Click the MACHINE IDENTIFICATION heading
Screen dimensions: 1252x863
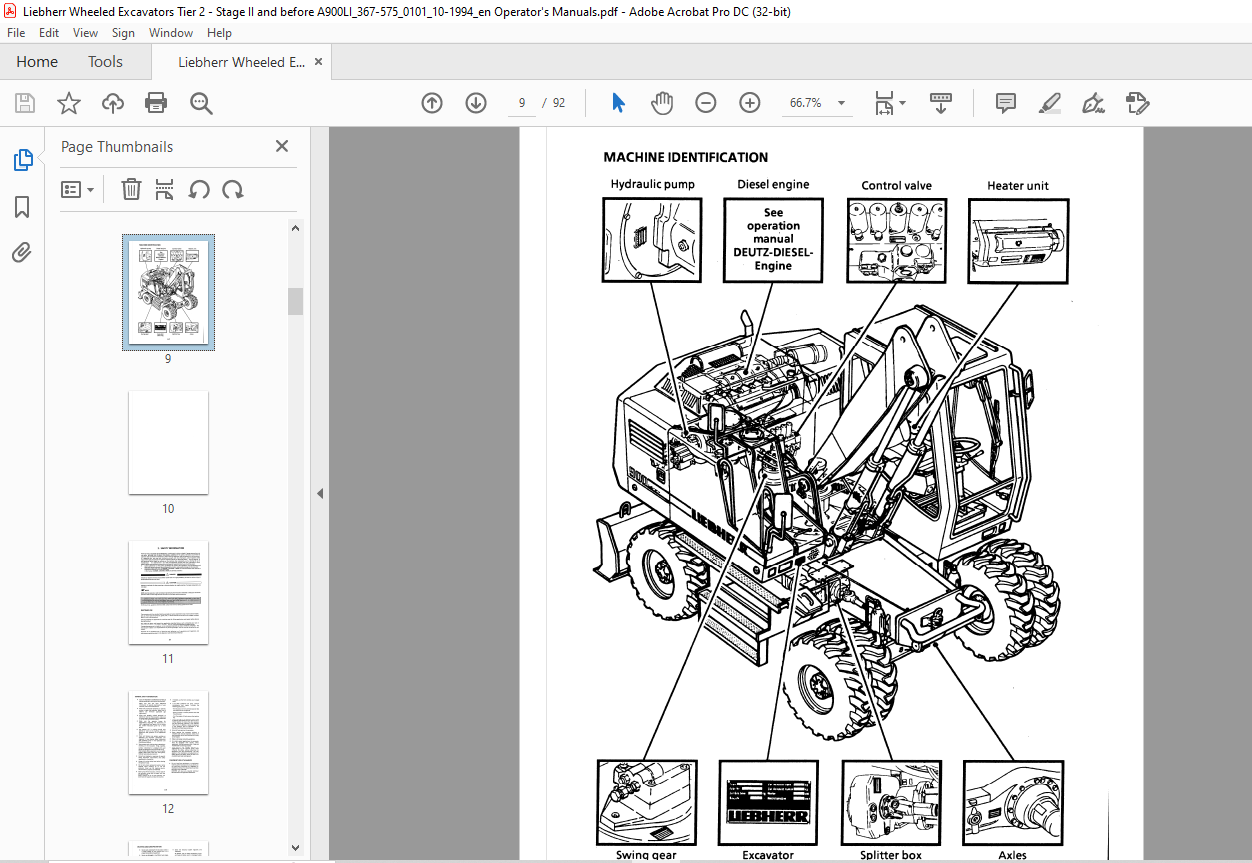pos(686,157)
